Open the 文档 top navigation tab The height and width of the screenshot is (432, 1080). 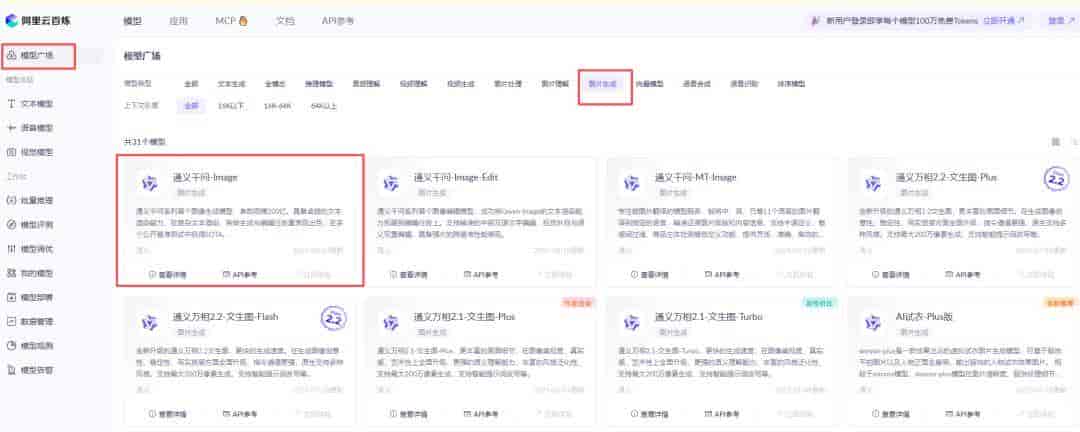pos(285,21)
